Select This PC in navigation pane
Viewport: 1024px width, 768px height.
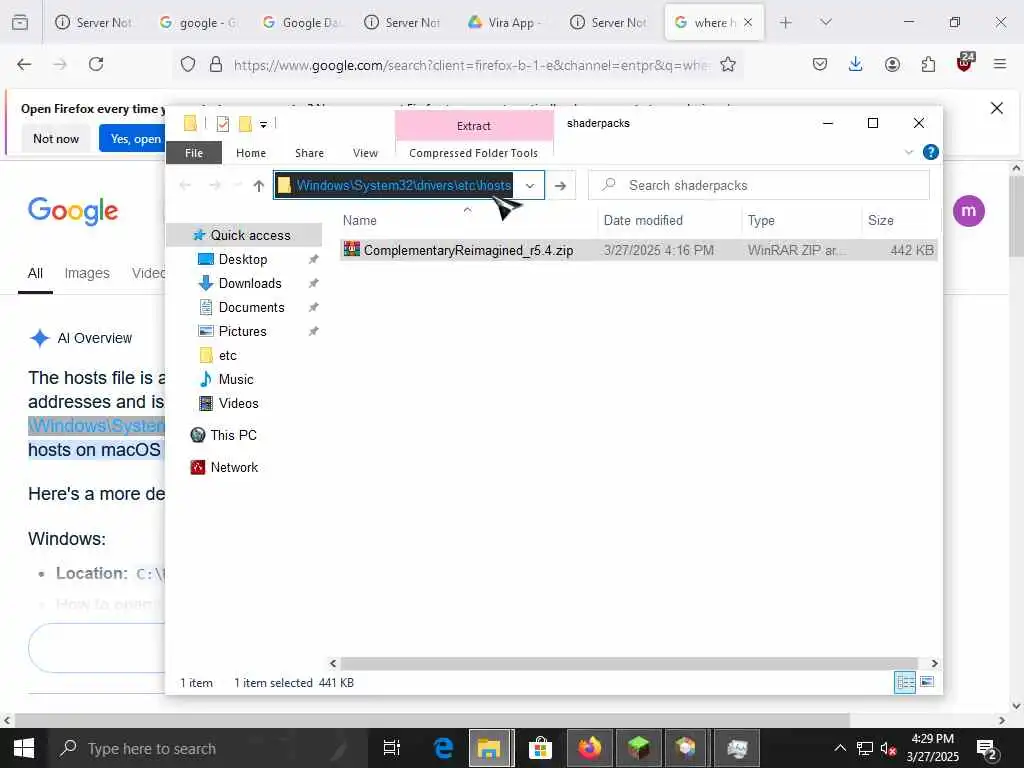[233, 435]
